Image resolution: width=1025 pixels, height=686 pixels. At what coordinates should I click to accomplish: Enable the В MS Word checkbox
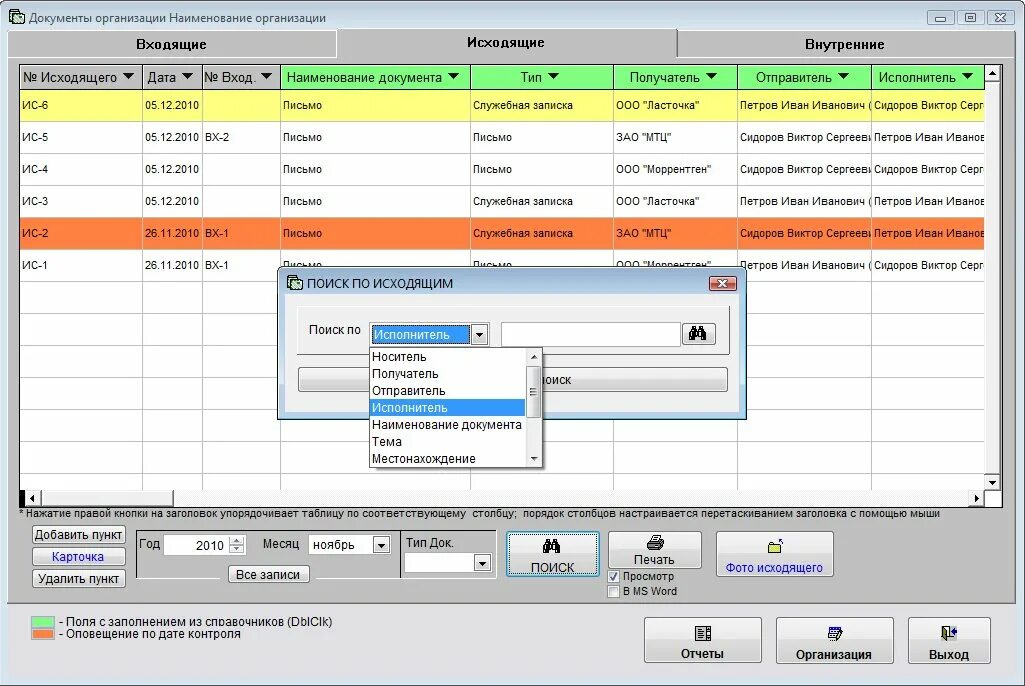click(614, 591)
